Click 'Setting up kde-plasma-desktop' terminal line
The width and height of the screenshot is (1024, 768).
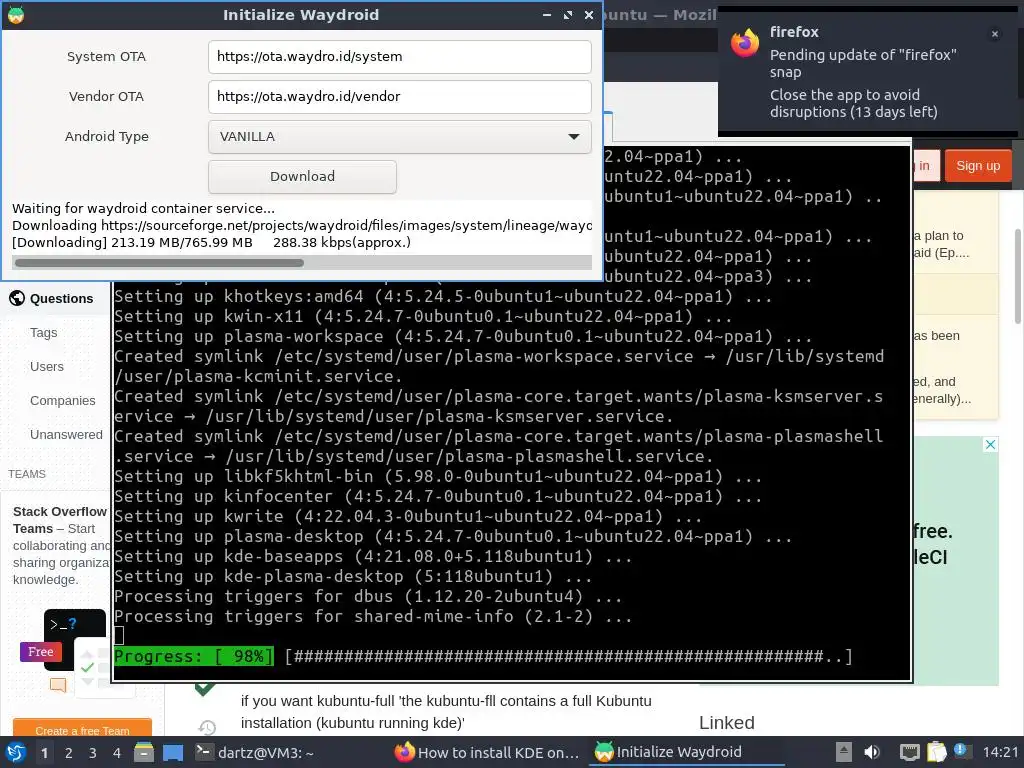[353, 576]
